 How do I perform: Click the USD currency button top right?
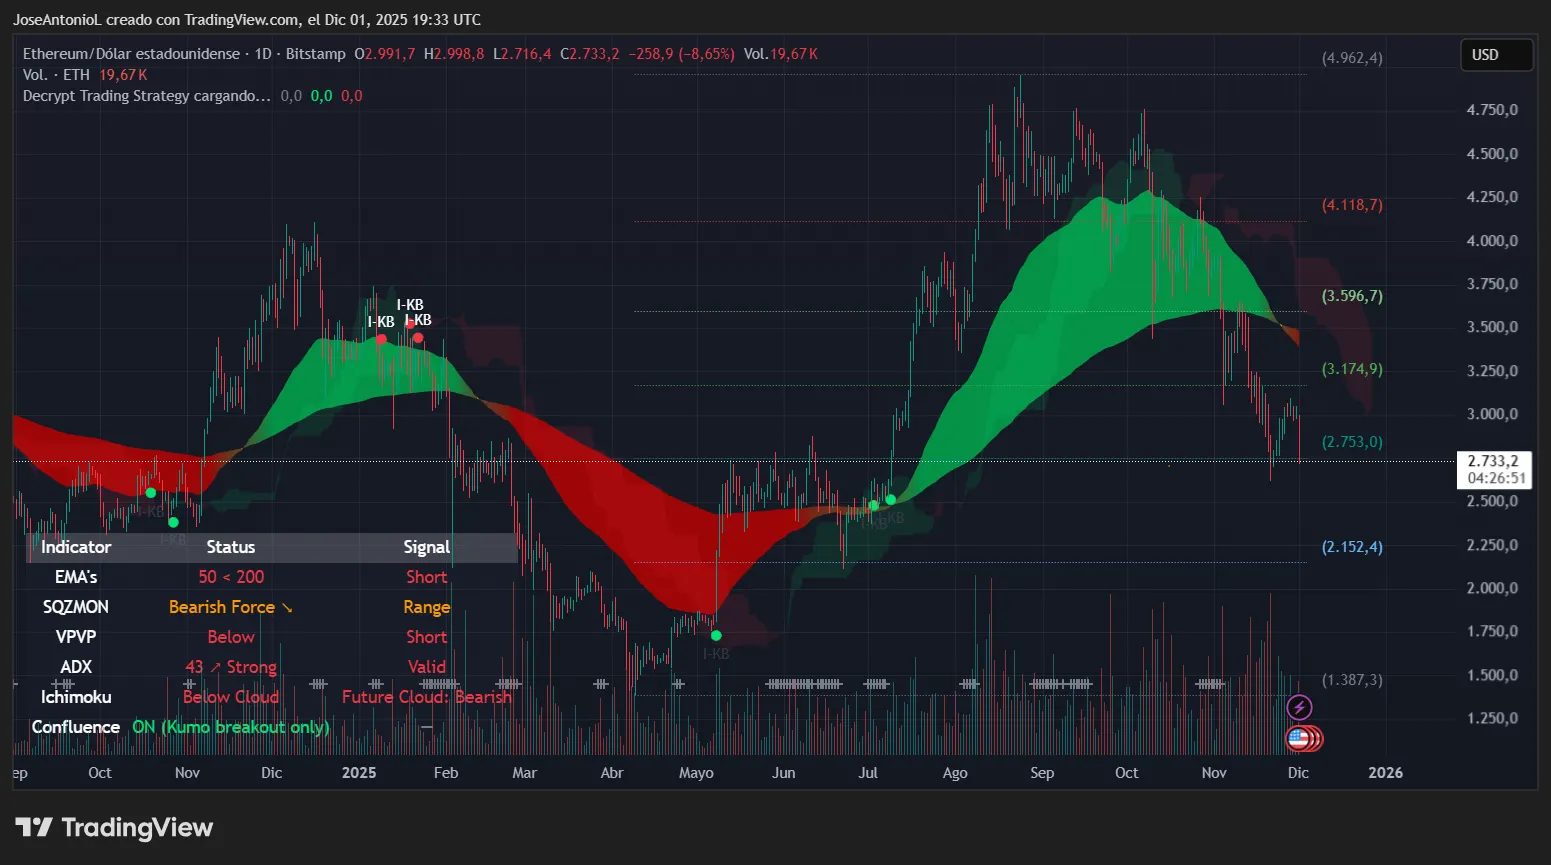(1496, 55)
